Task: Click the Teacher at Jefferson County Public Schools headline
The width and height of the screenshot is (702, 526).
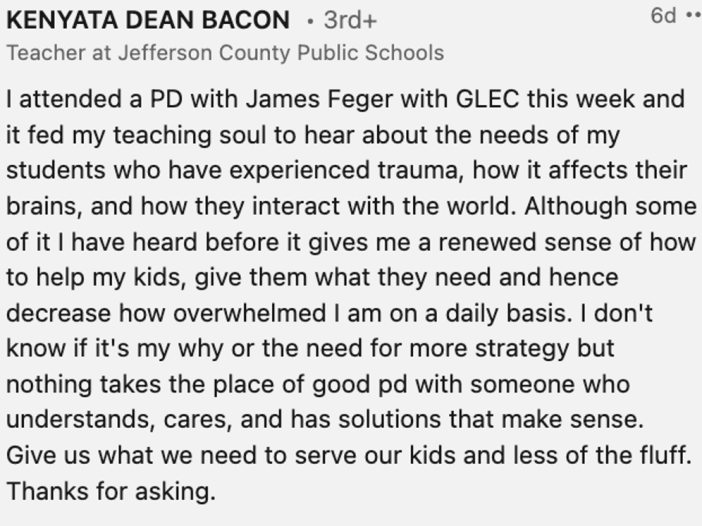Action: click(225, 53)
